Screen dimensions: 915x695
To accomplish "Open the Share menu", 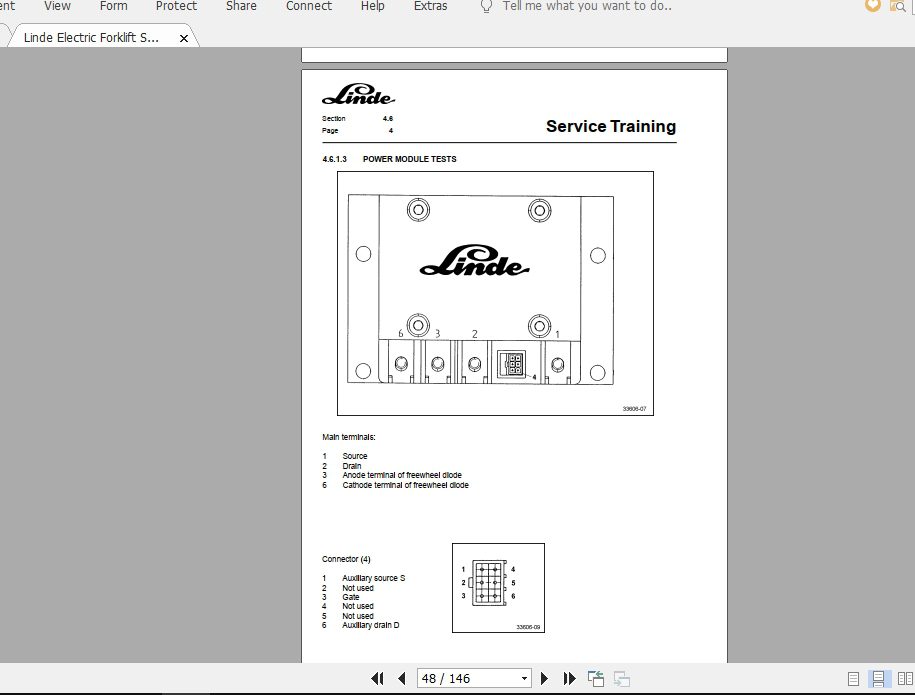I will tap(241, 6).
